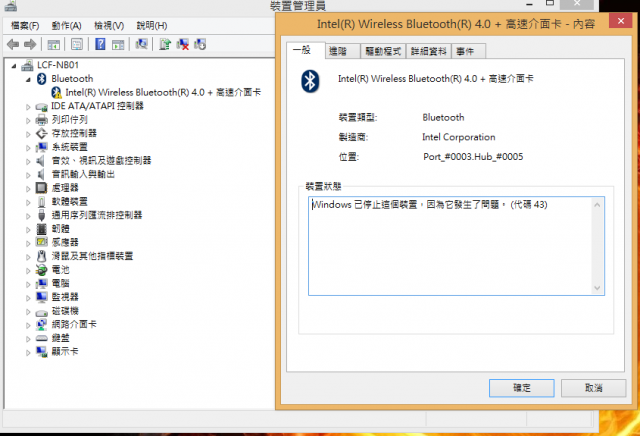Viewport: 640px width, 436px height.
Task: Open the 檢視(V) menu
Action: pyautogui.click(x=109, y=26)
